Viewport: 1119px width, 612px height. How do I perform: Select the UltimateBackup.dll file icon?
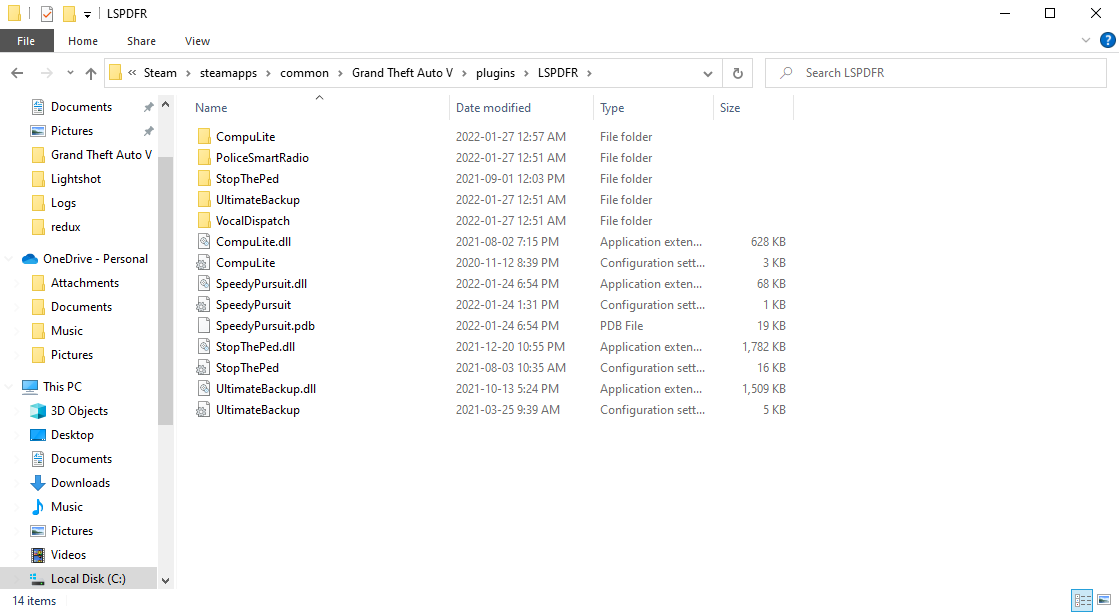click(x=204, y=389)
